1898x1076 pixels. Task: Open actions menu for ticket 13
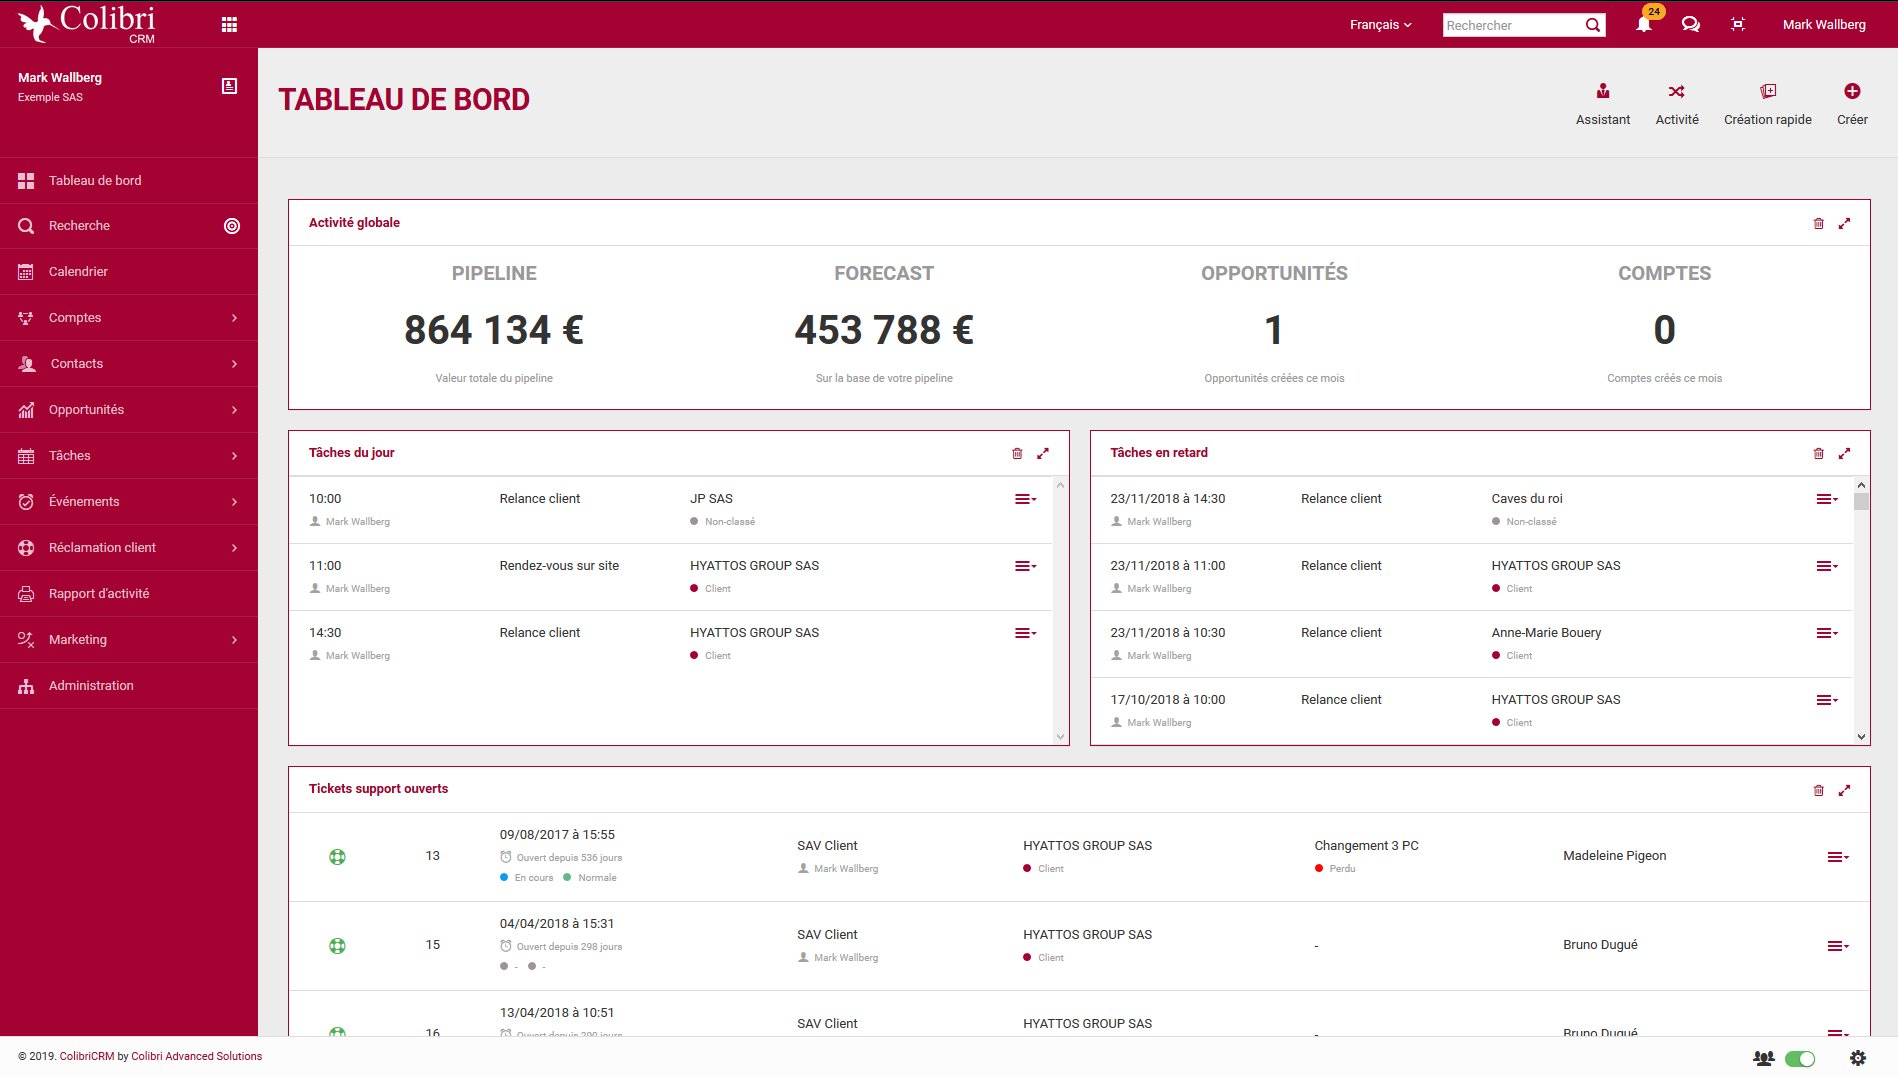pos(1838,857)
